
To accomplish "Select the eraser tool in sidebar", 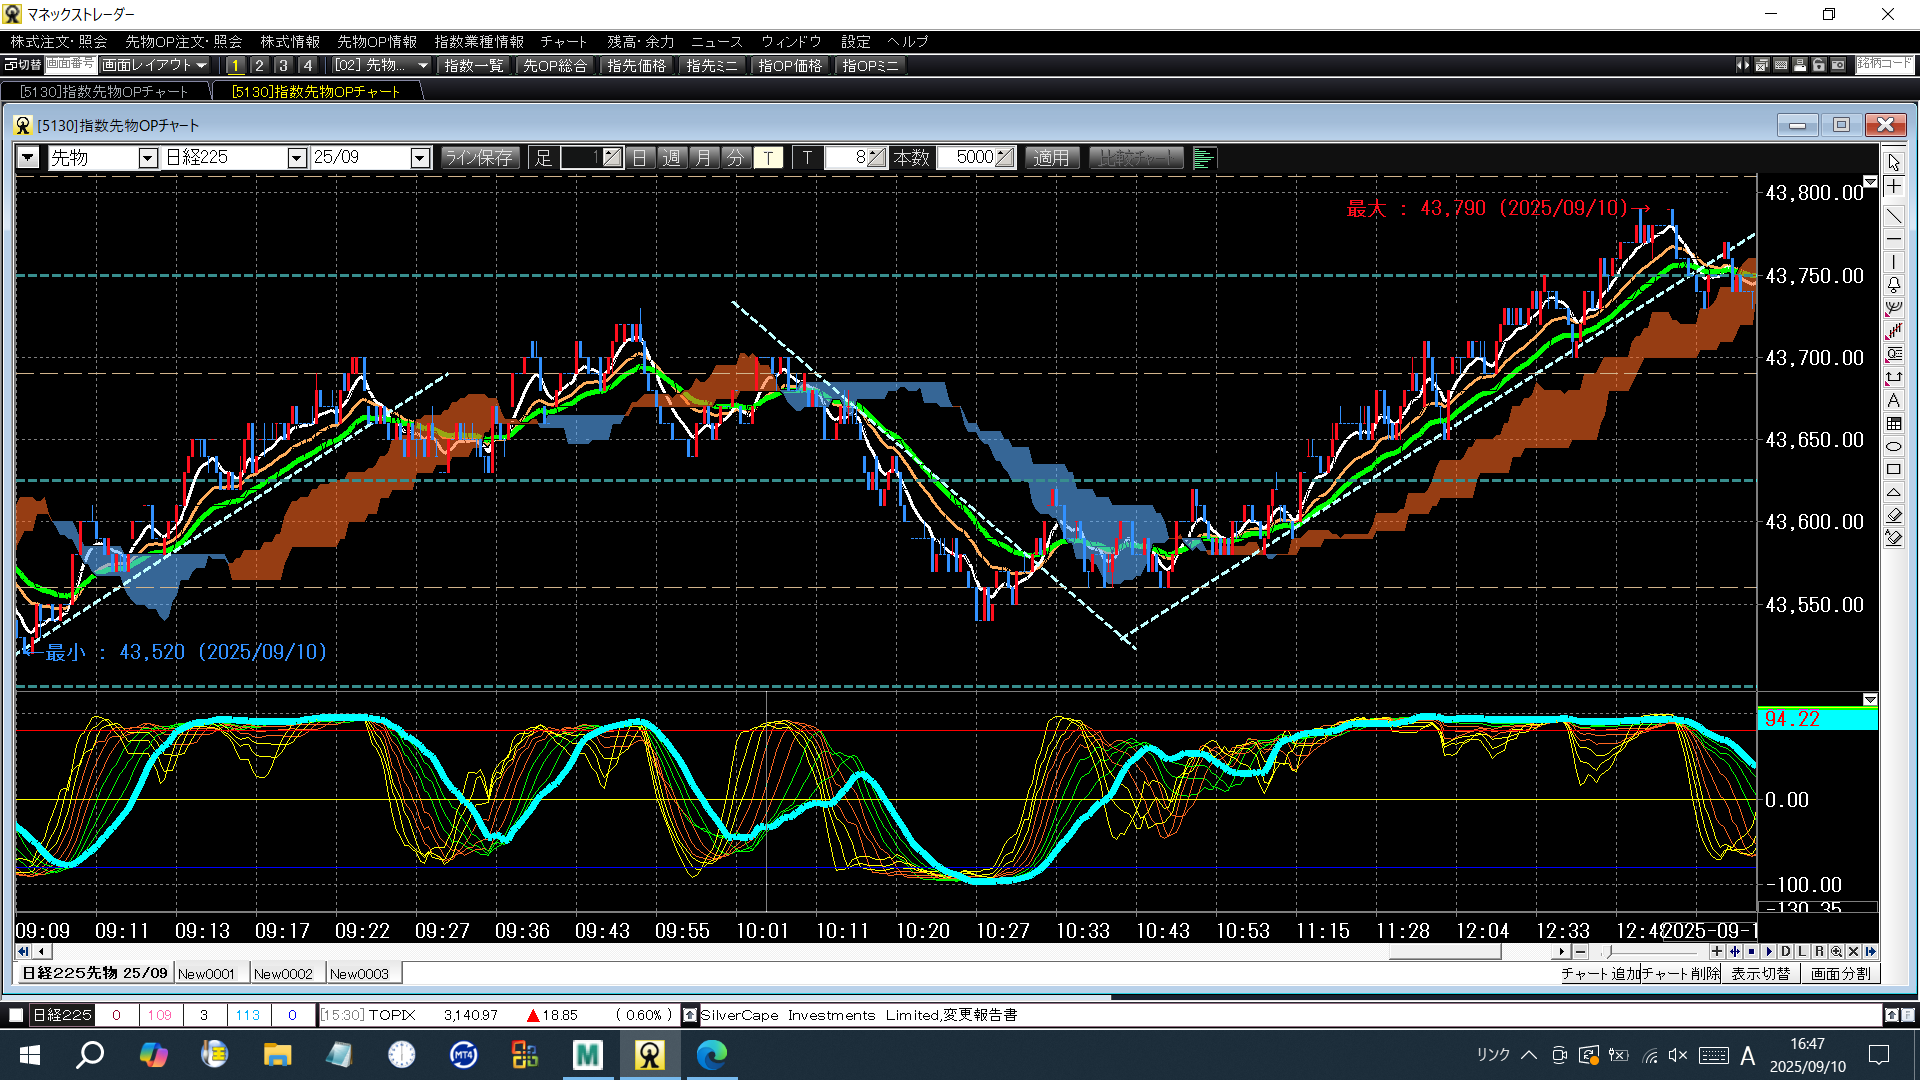I will pyautogui.click(x=1893, y=516).
